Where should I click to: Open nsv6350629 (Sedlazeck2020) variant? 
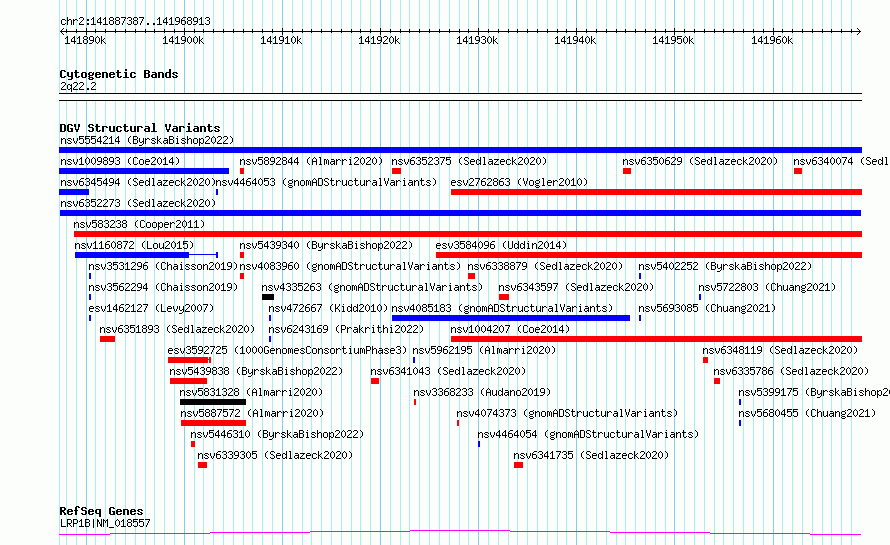700,161
